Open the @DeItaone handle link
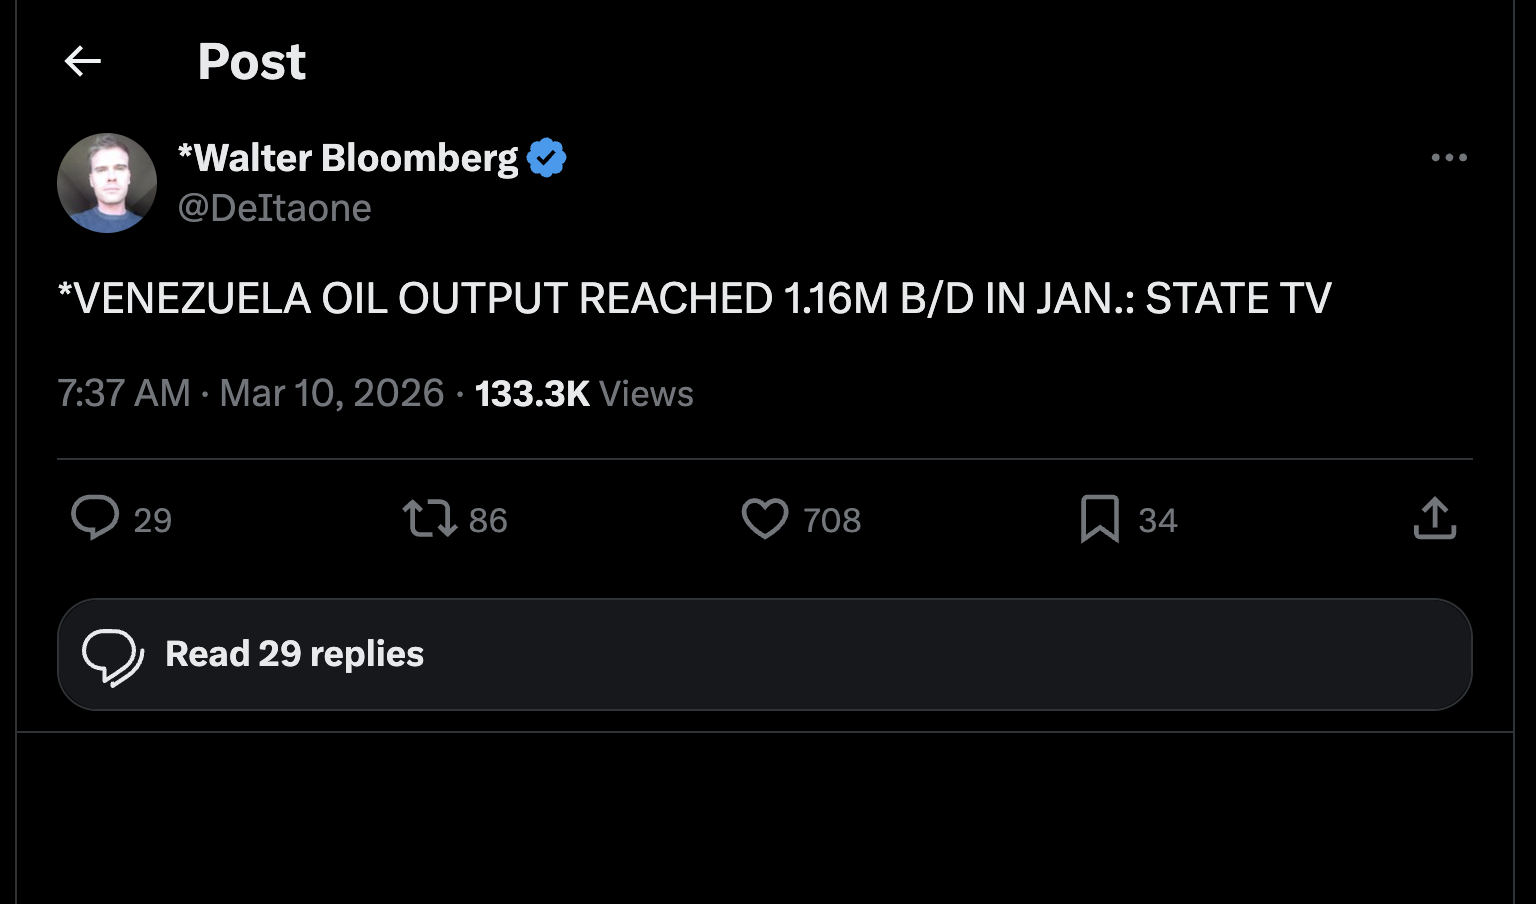The image size is (1536, 904). [x=275, y=208]
